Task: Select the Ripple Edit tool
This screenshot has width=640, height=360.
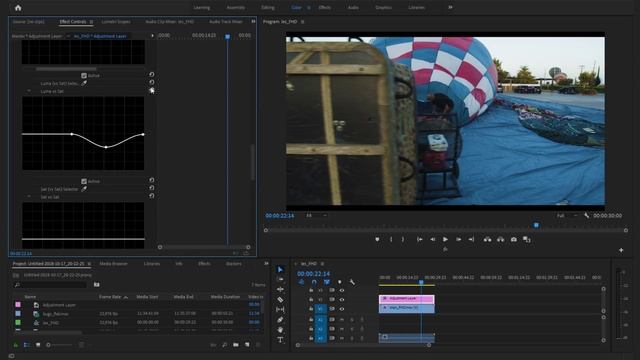Action: [x=280, y=289]
